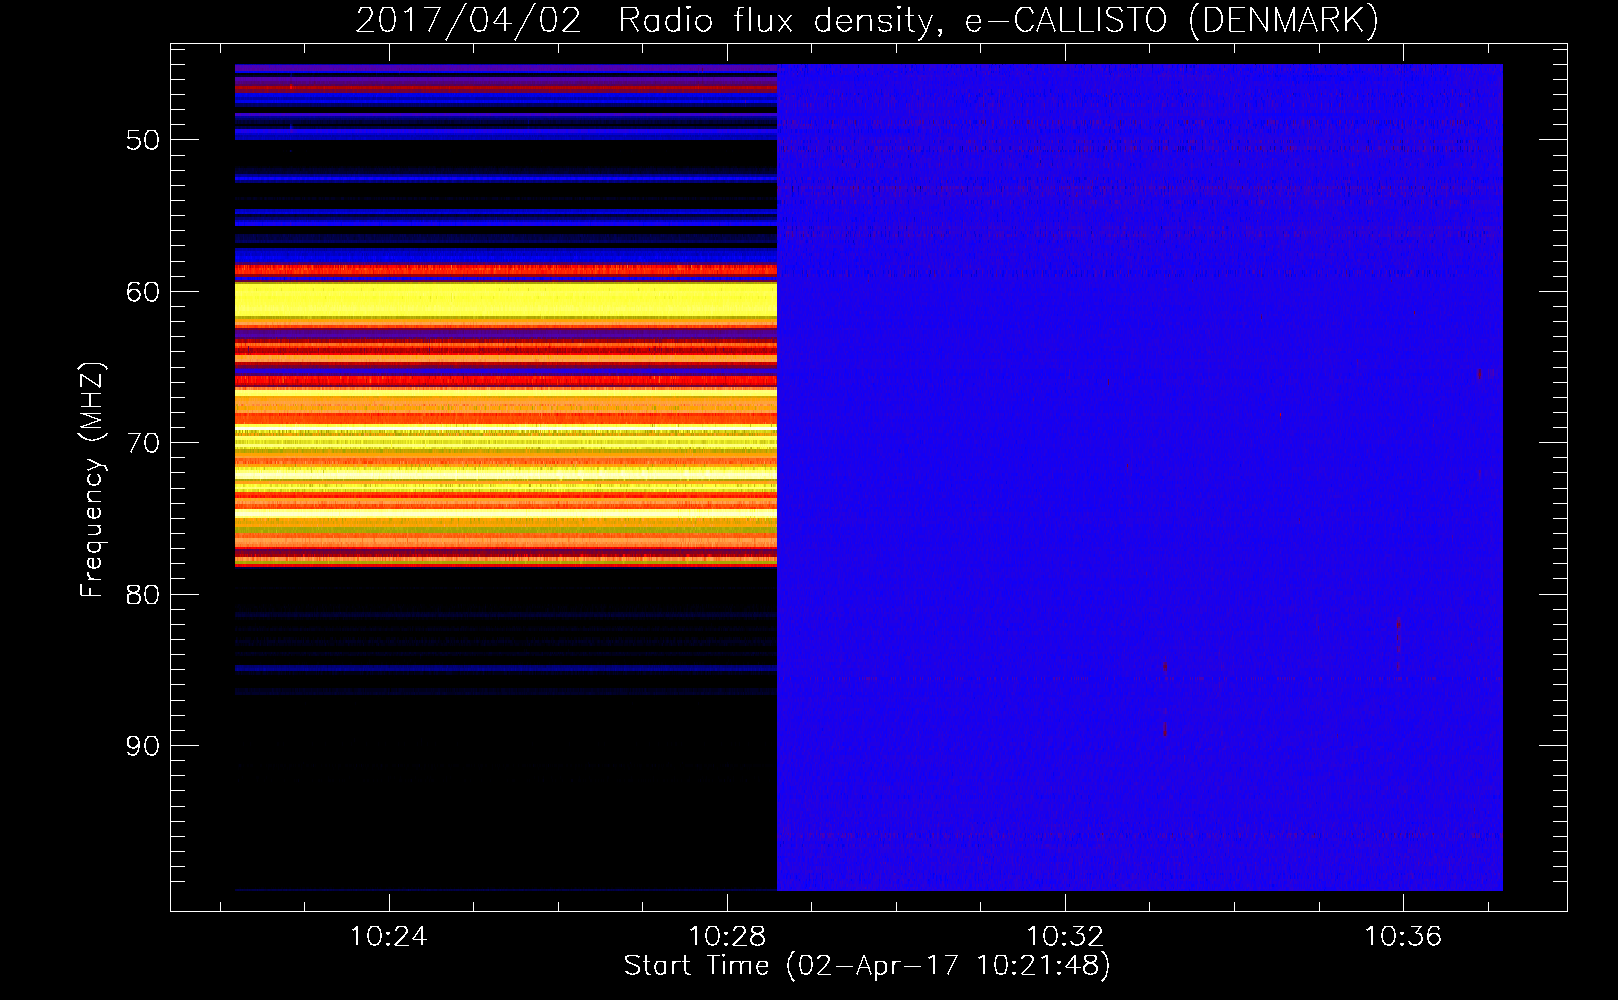1618x1000 pixels.
Task: Select the 60 frequency tick label
Action: pos(143,292)
